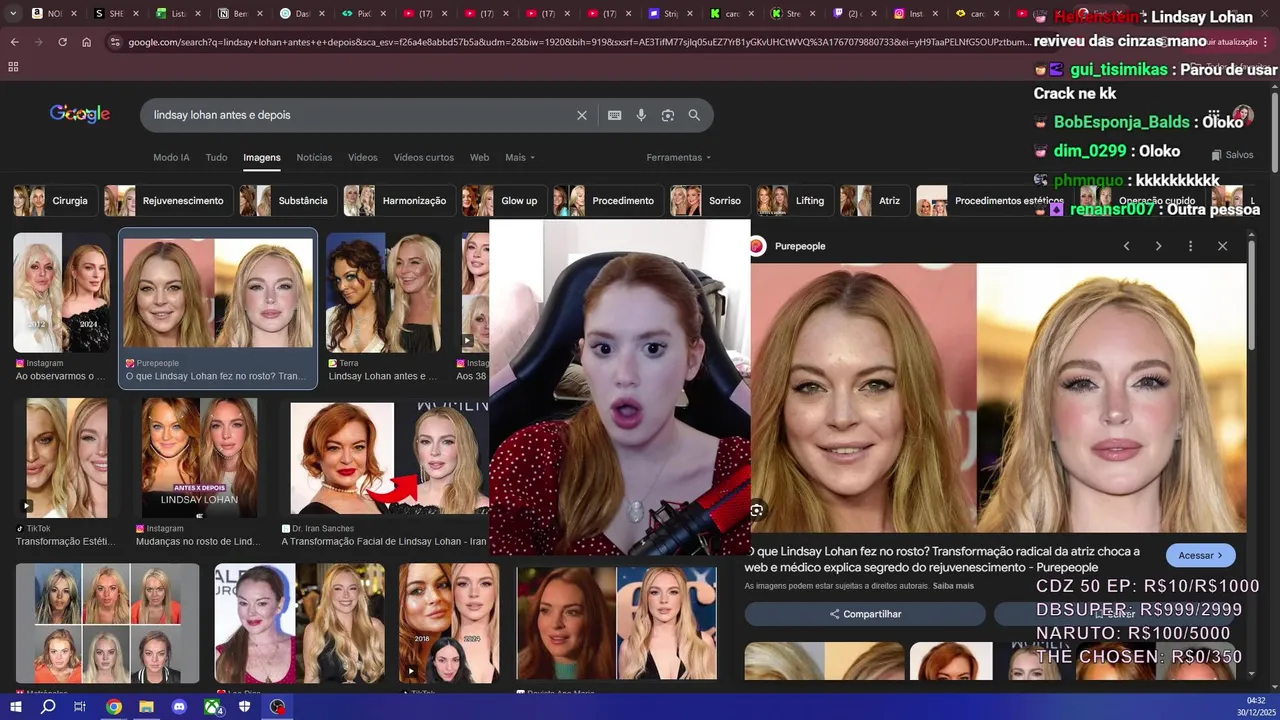1280x720 pixels.
Task: Switch to Vídeos tab
Action: coord(363,157)
